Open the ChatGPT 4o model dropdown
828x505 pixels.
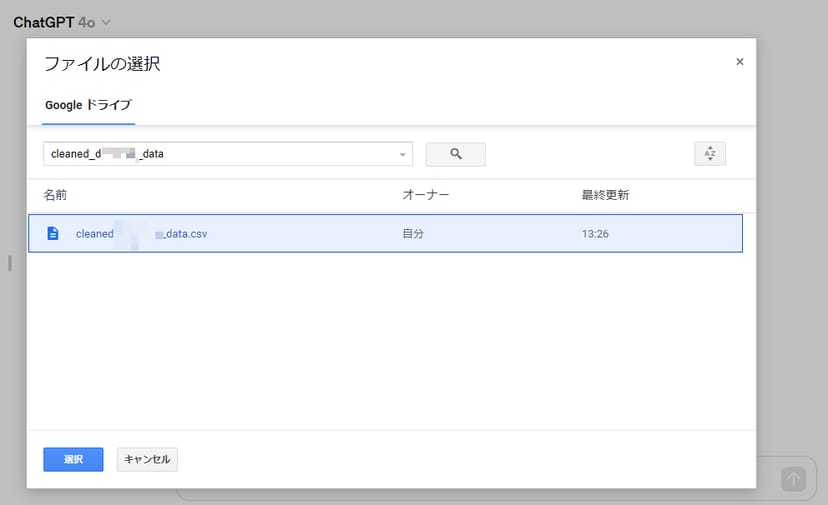pyautogui.click(x=105, y=22)
